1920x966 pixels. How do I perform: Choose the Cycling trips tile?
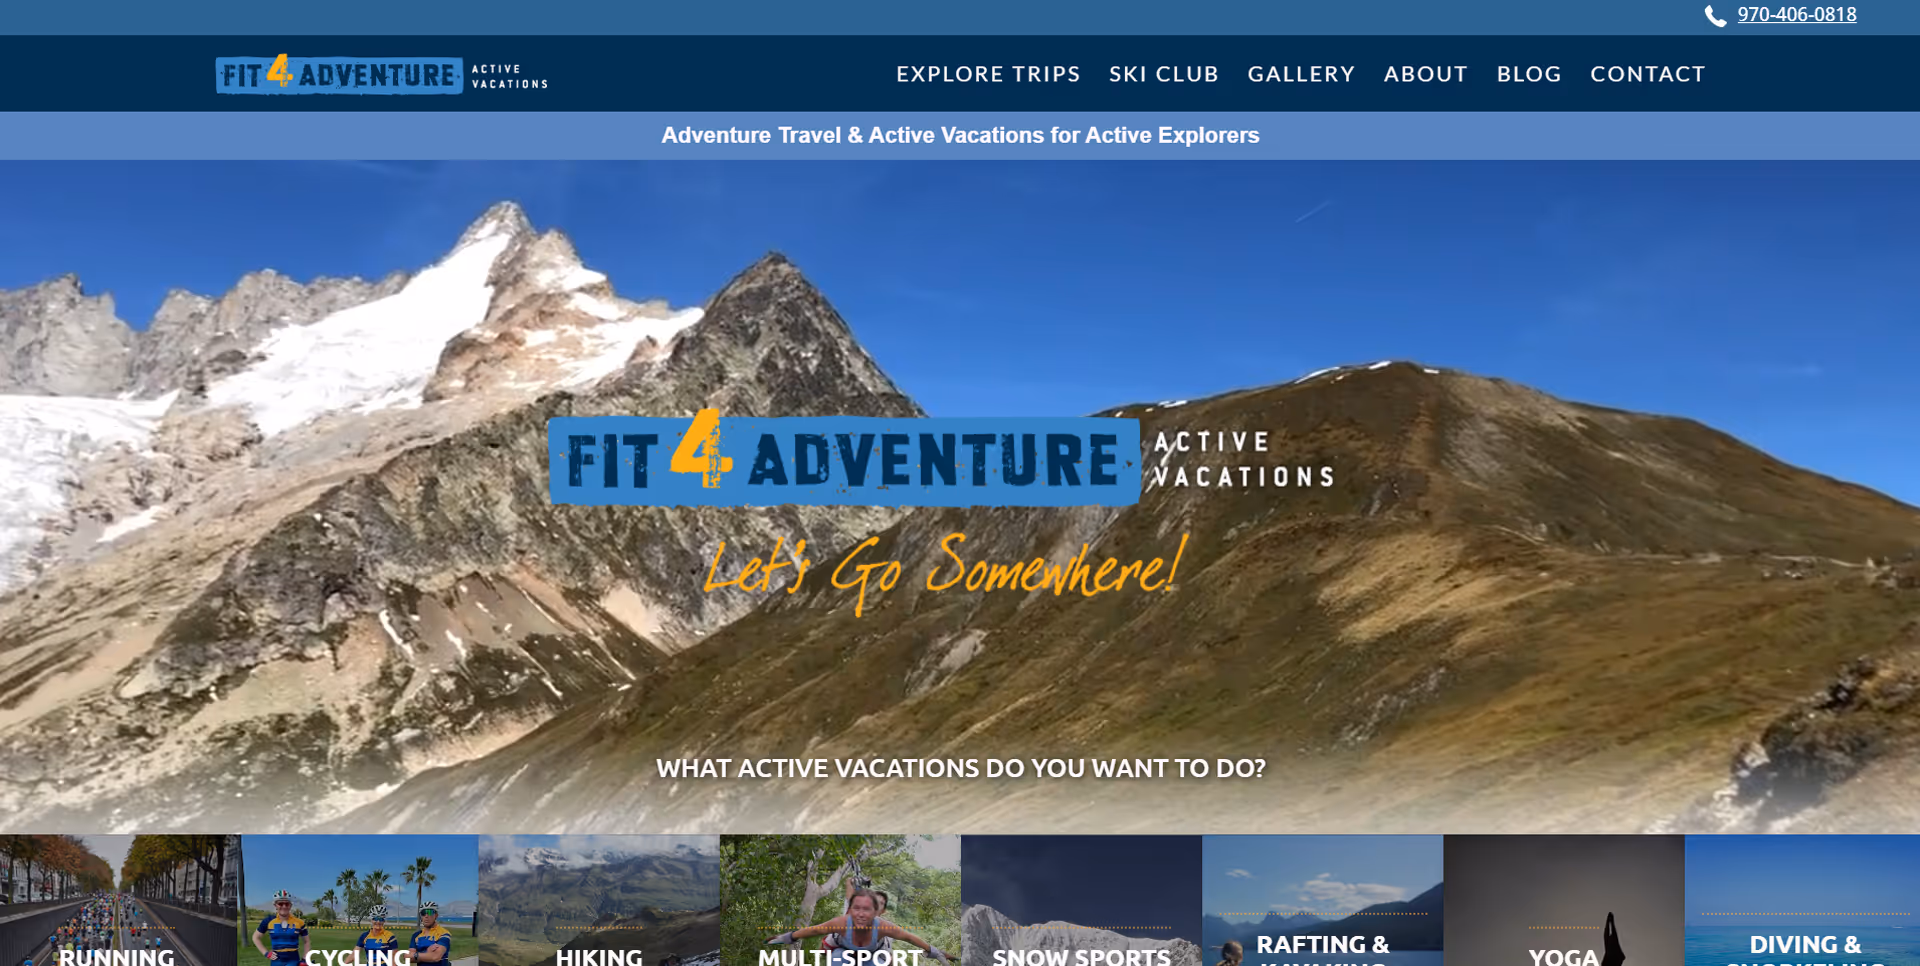359,900
